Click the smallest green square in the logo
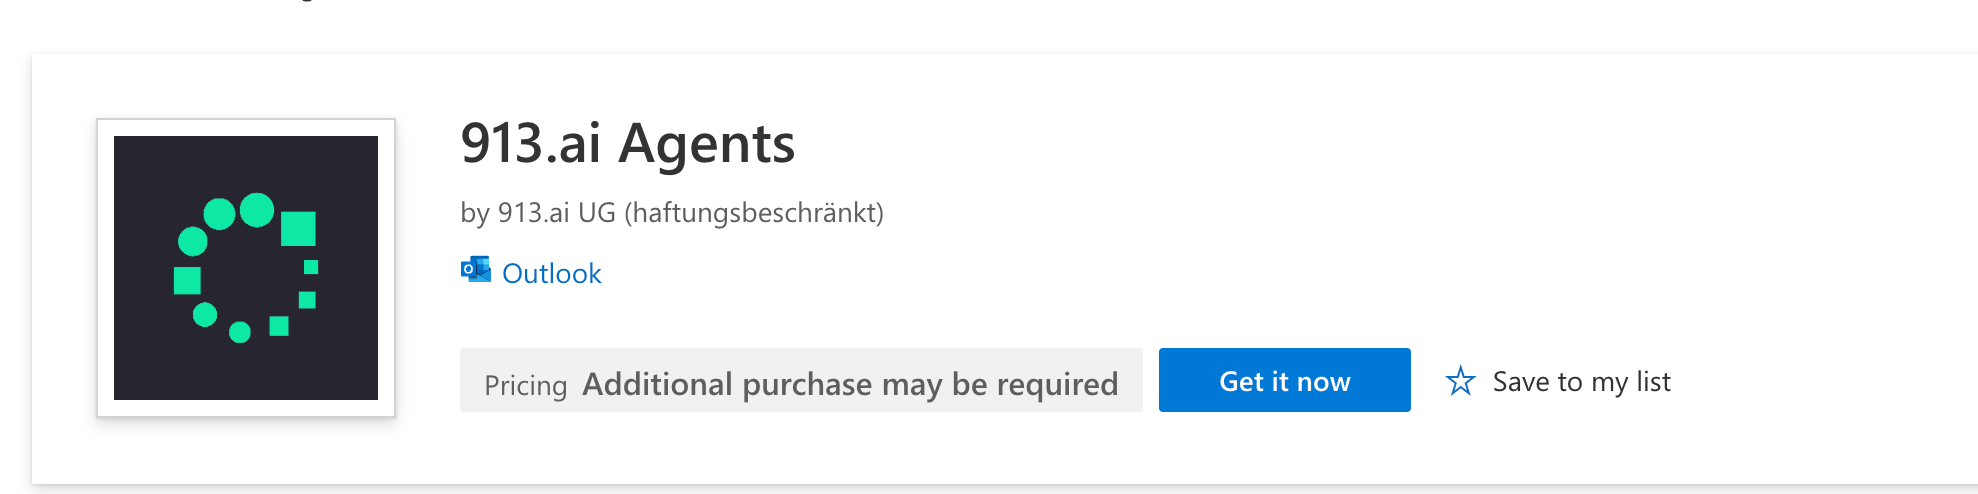The height and width of the screenshot is (494, 1978). coord(311,267)
